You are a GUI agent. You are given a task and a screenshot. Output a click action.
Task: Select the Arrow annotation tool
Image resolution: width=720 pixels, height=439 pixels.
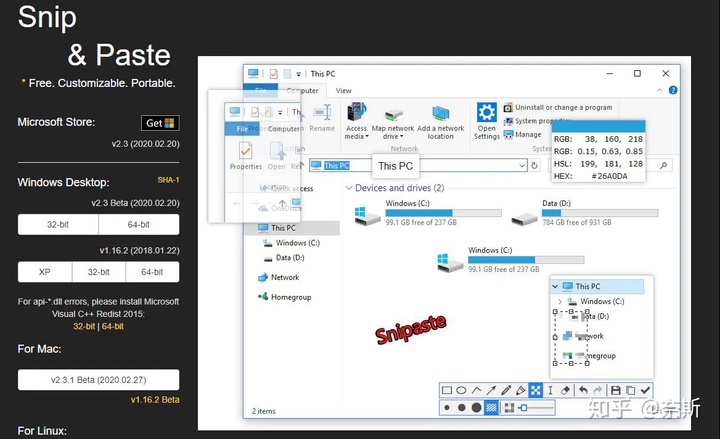491,390
